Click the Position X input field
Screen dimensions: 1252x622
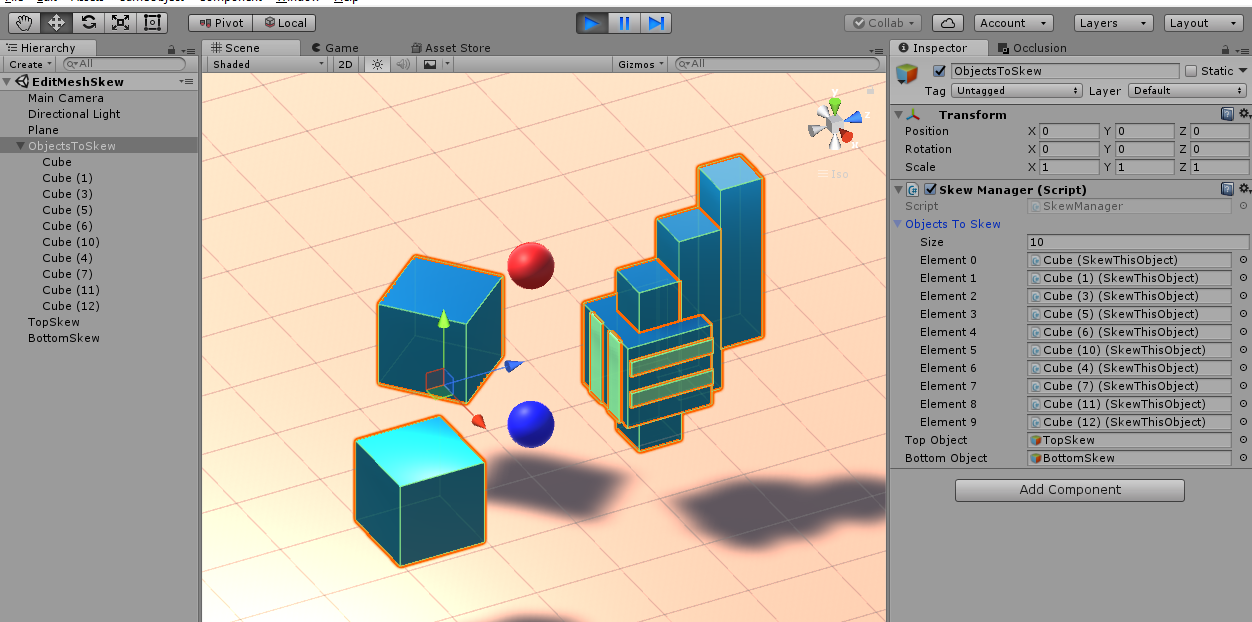pos(1068,132)
